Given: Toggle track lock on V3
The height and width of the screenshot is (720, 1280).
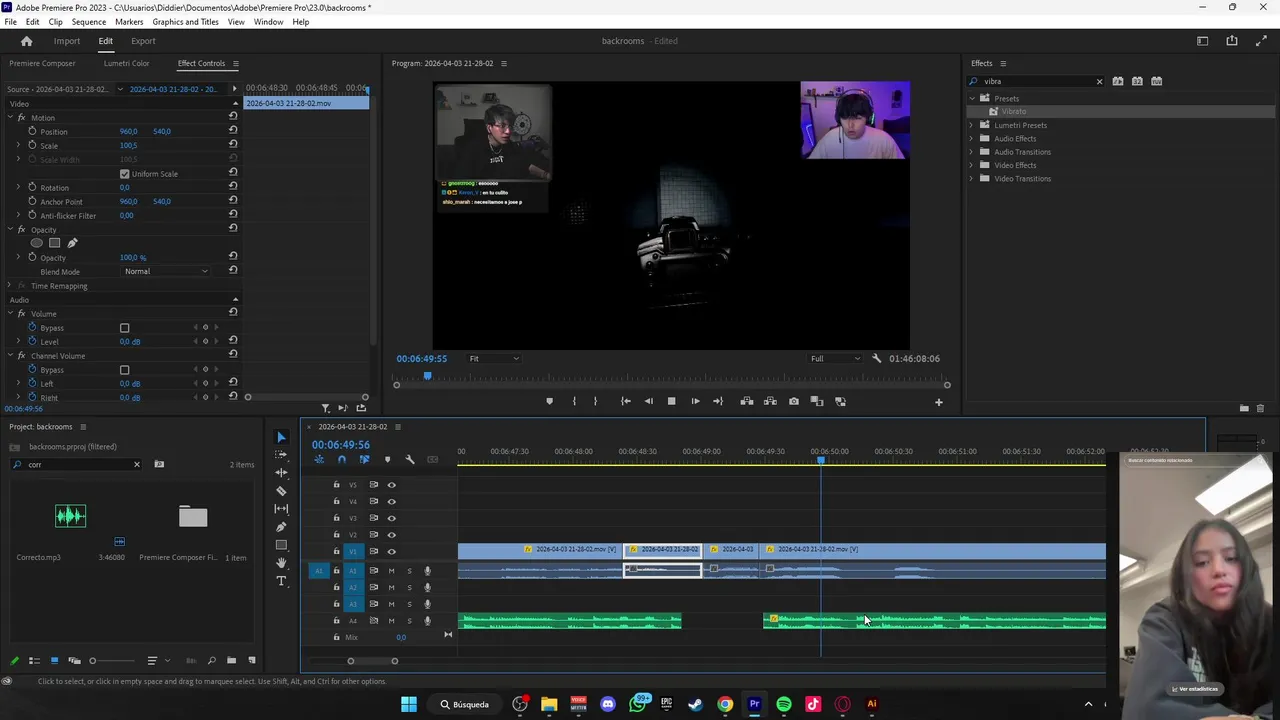Looking at the screenshot, I should point(336,518).
